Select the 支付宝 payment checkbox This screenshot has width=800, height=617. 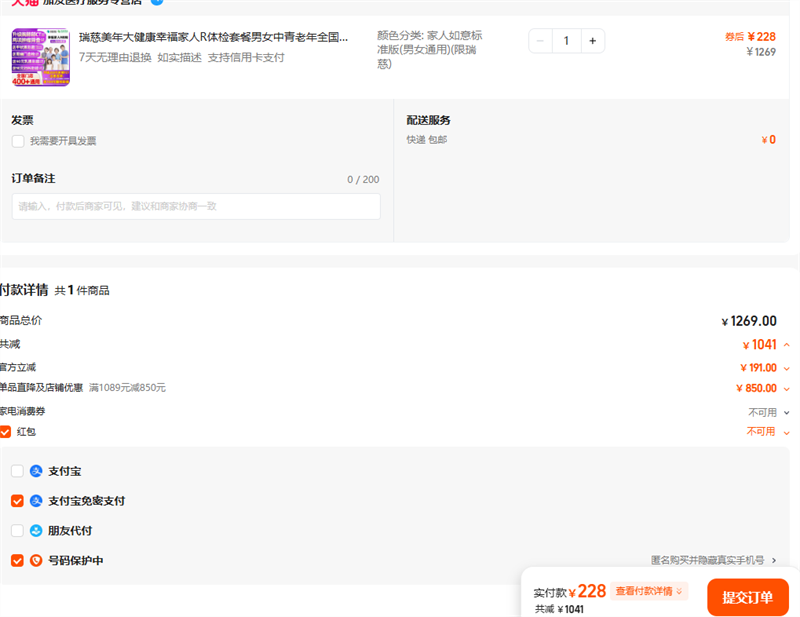17,471
